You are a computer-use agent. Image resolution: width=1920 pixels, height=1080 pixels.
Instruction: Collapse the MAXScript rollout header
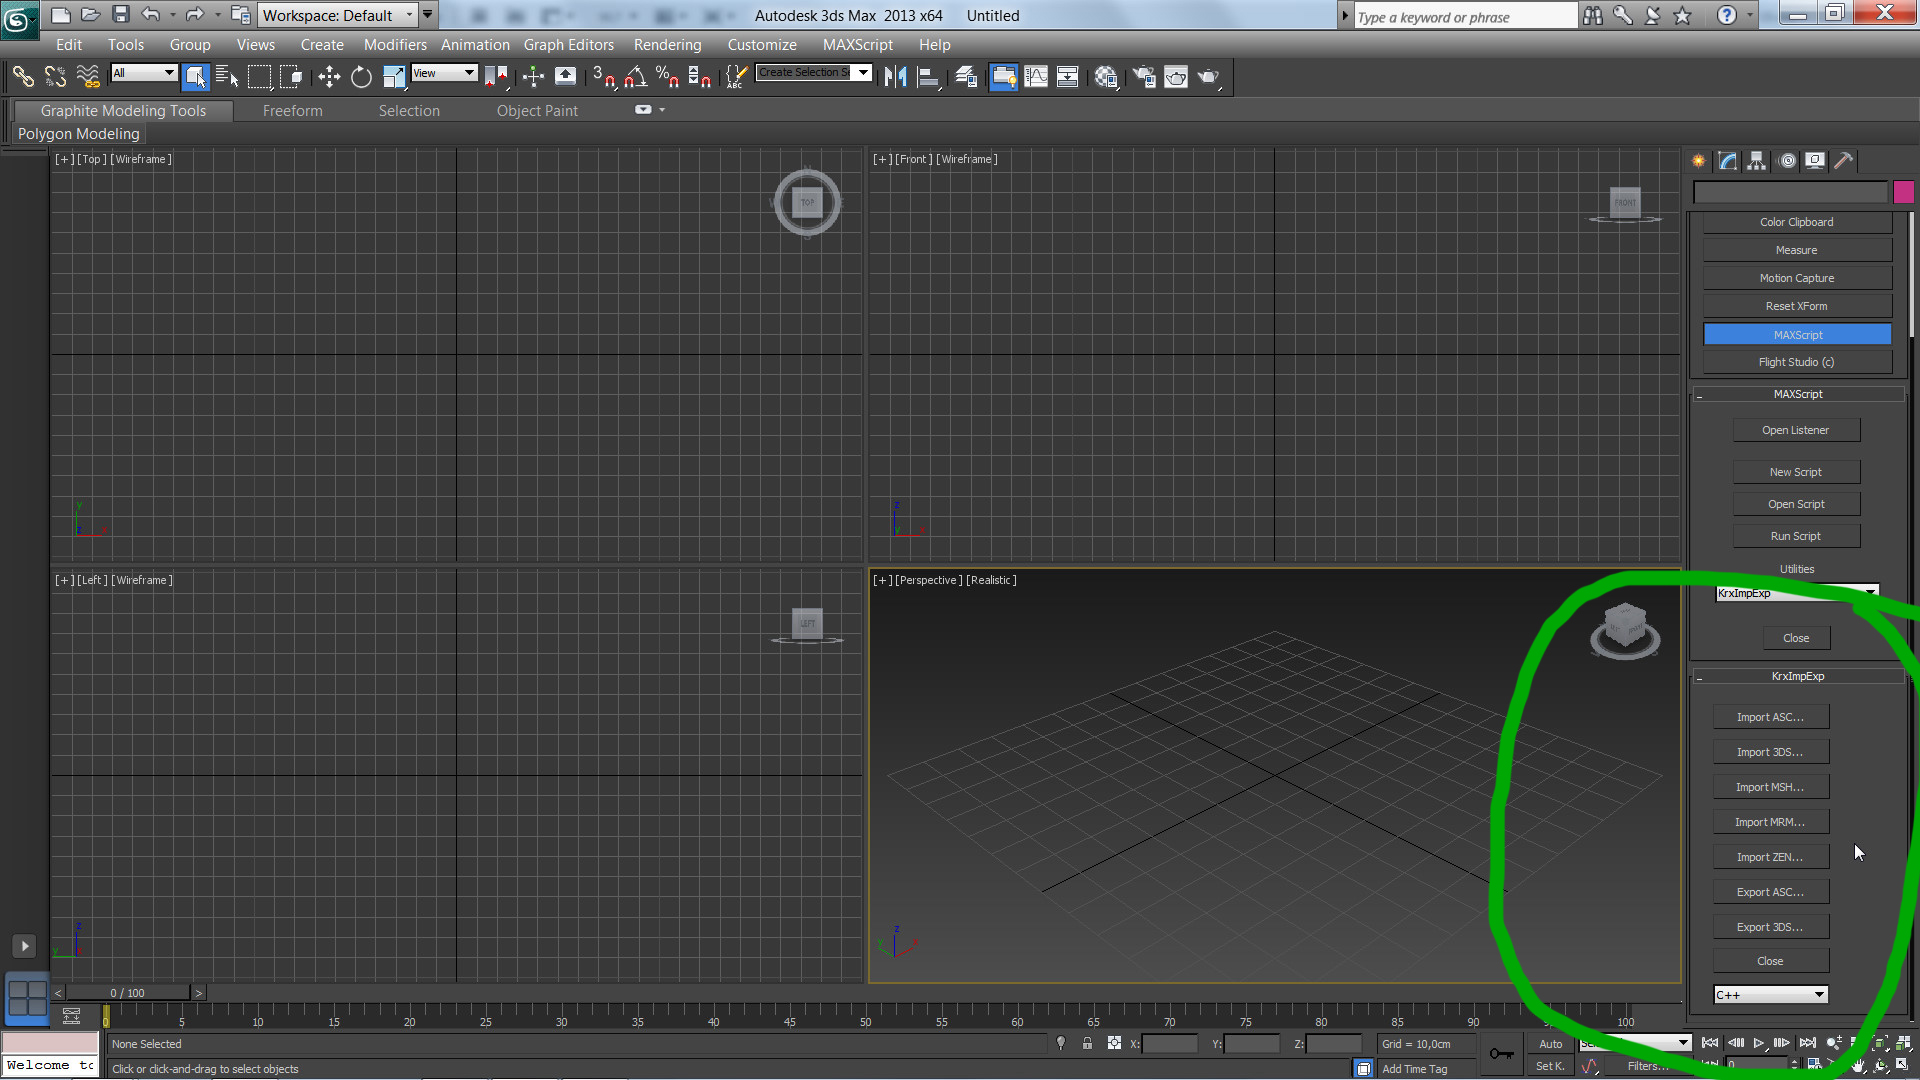click(1797, 394)
